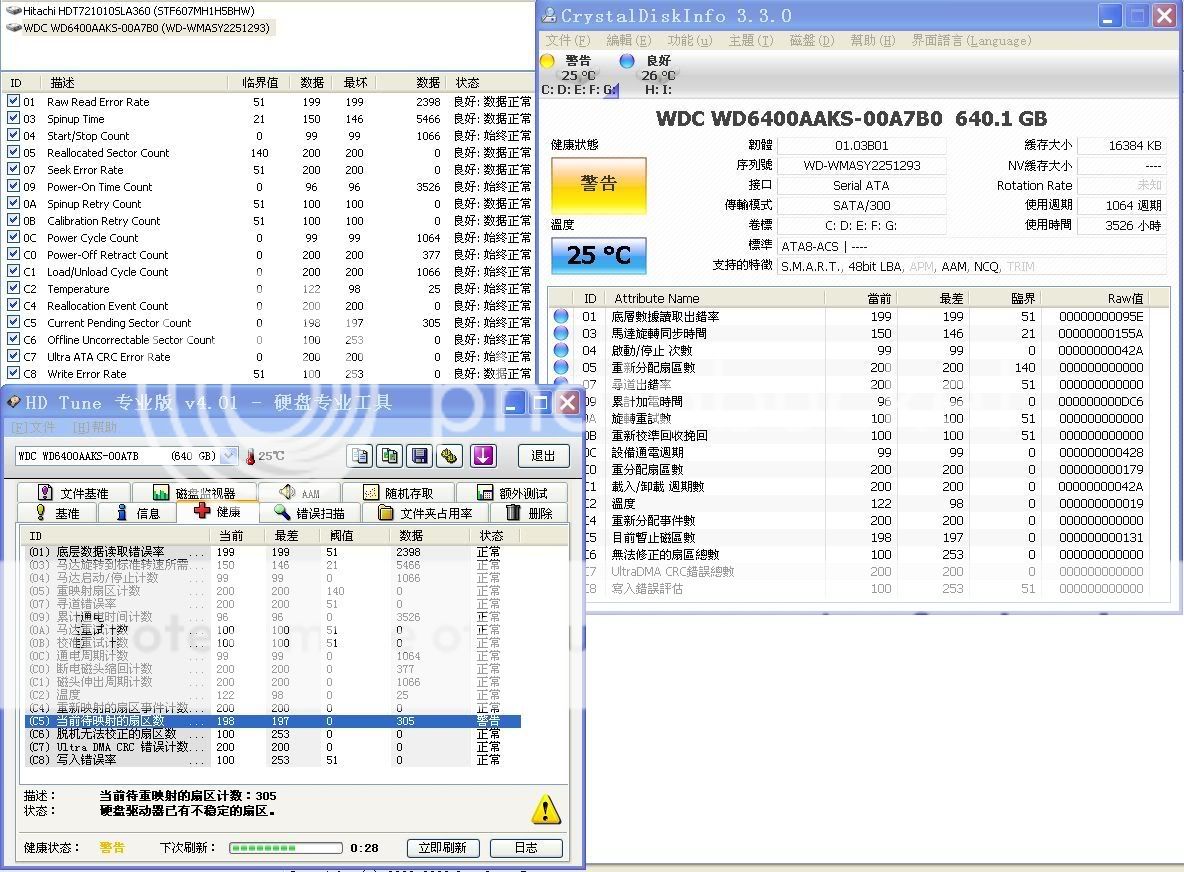Click the CrystalDiskInfo title bar app icon
The image size is (1184, 872).
[x=549, y=15]
